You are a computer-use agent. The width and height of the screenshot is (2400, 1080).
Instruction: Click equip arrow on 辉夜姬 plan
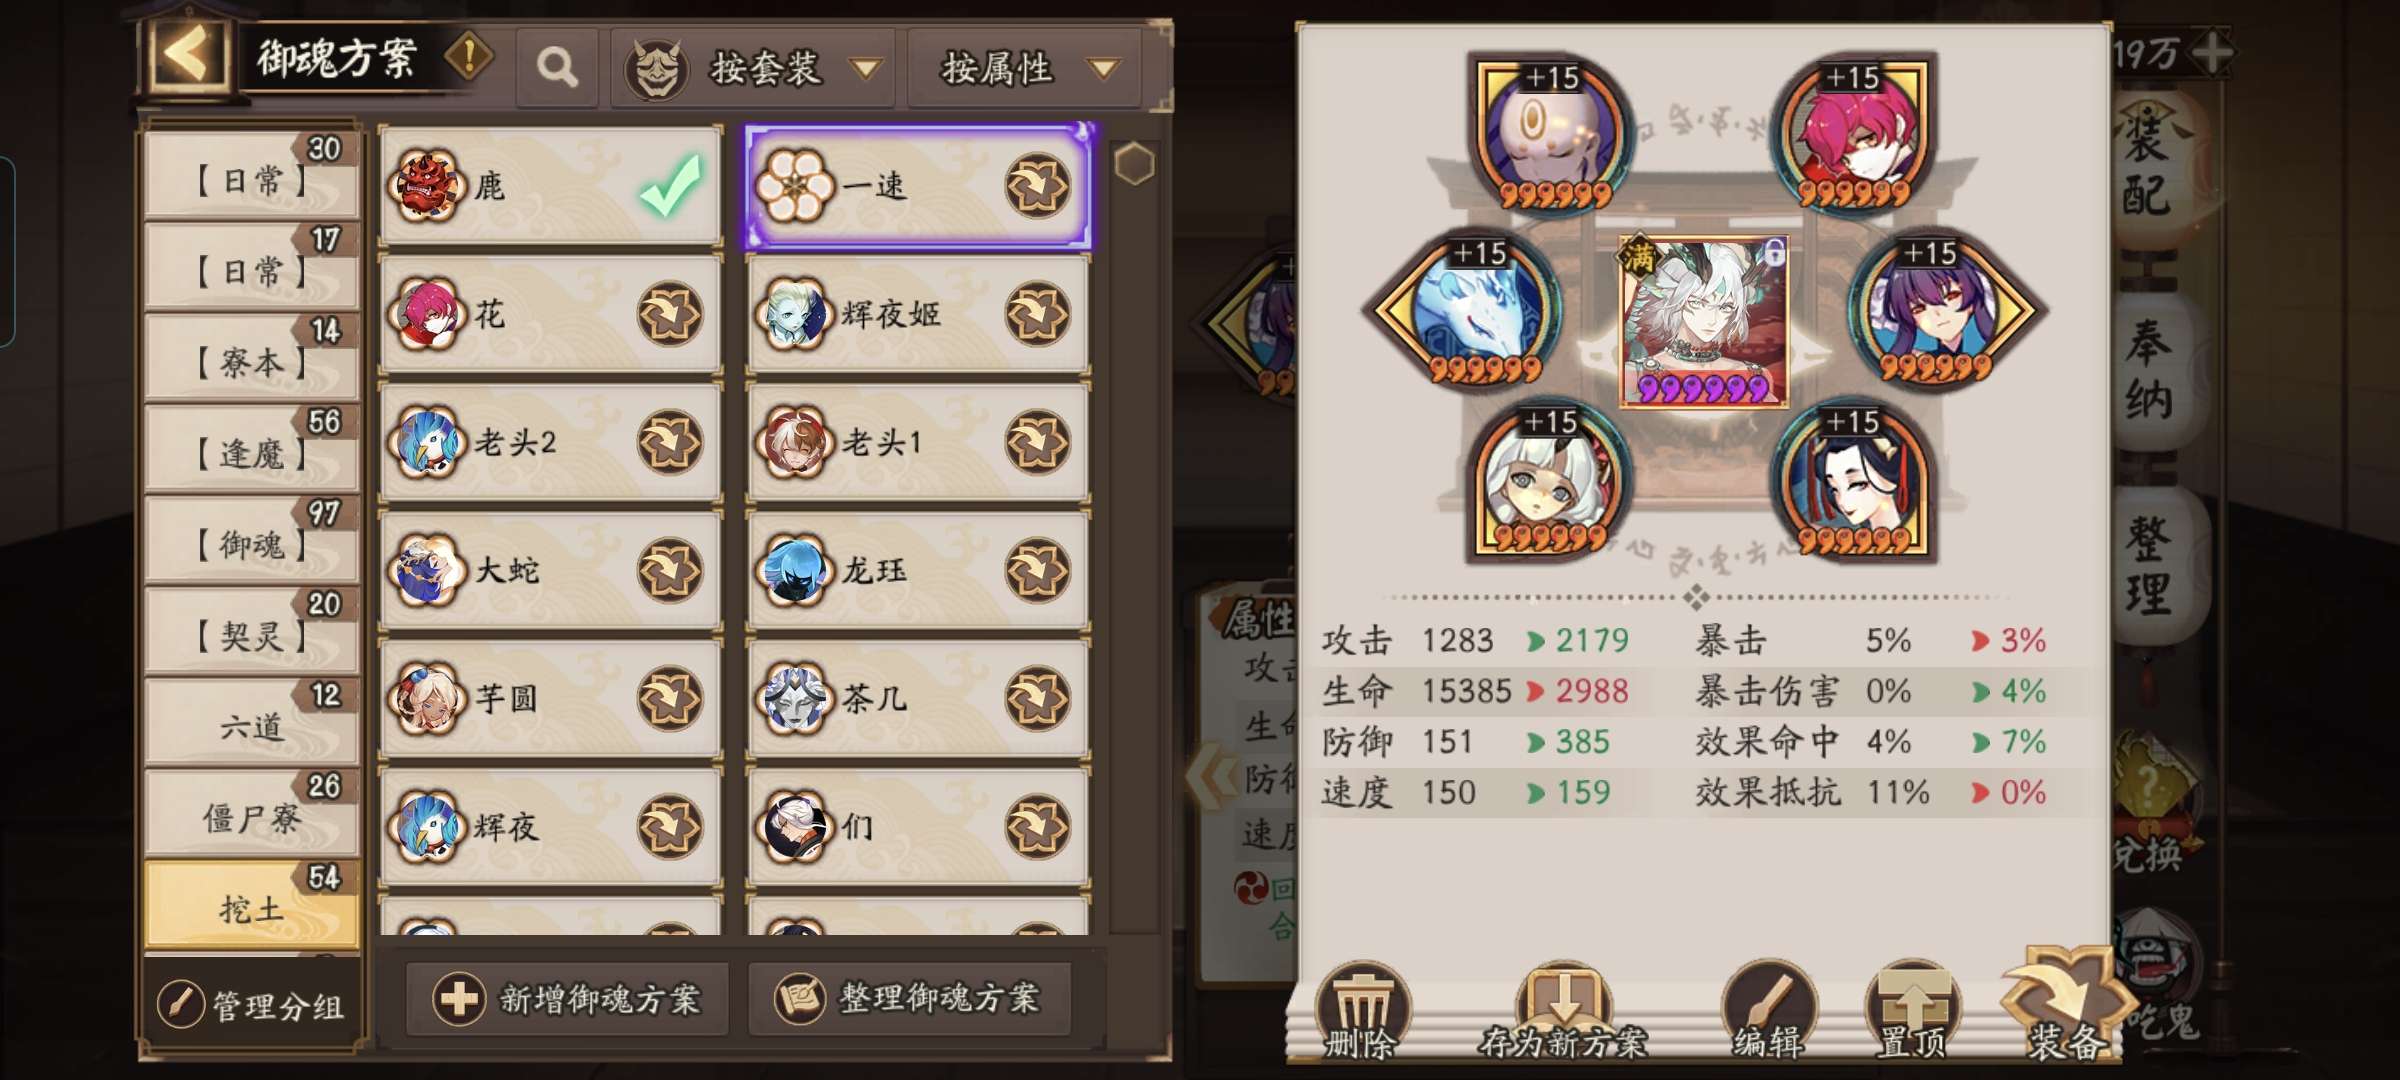(x=1037, y=314)
